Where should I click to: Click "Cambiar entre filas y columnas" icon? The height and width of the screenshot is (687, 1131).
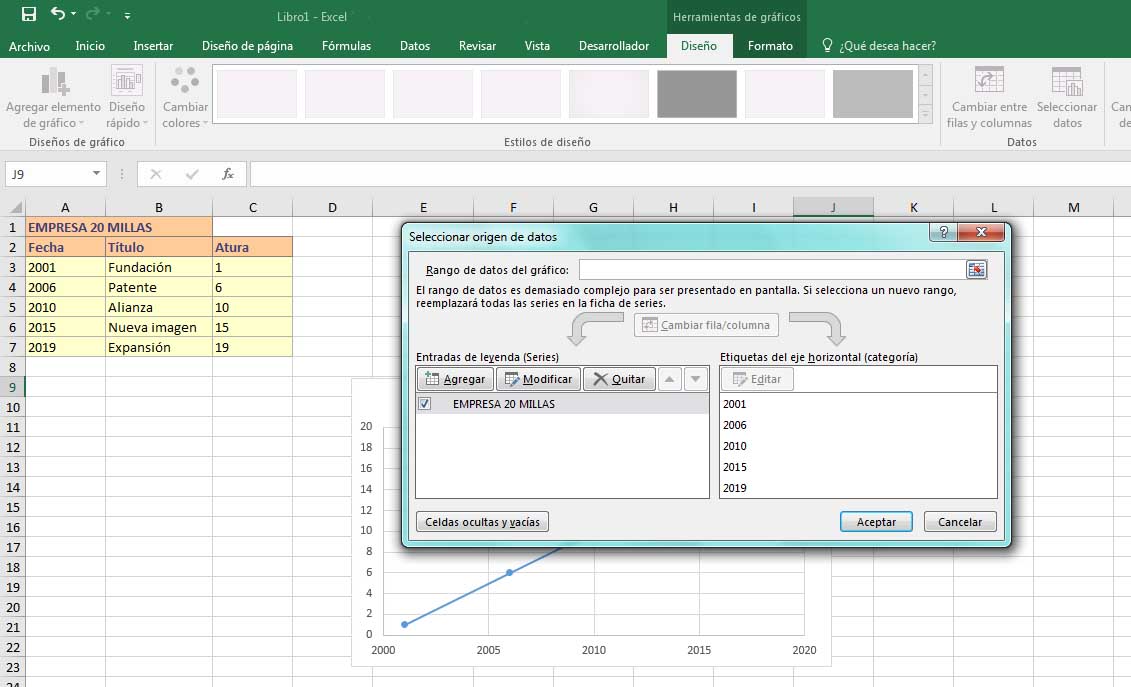coord(988,95)
